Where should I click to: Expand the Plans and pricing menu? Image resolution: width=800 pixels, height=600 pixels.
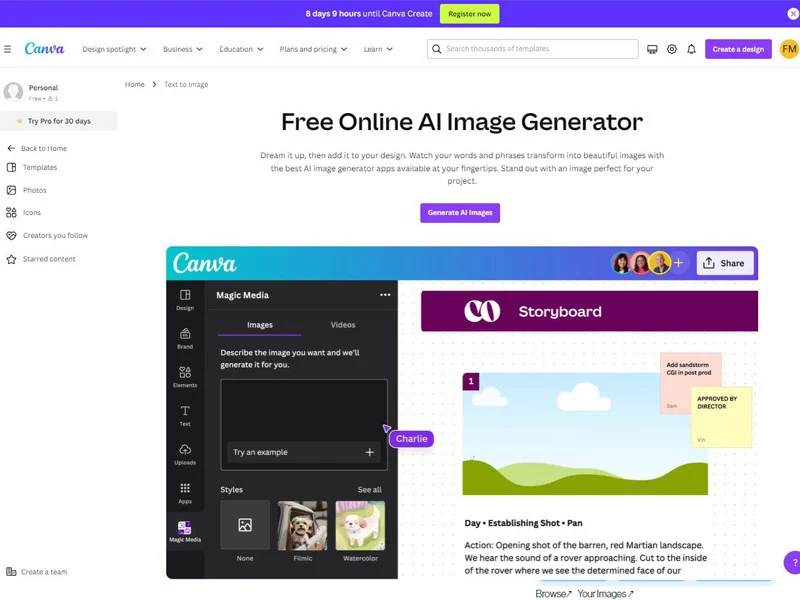[313, 49]
